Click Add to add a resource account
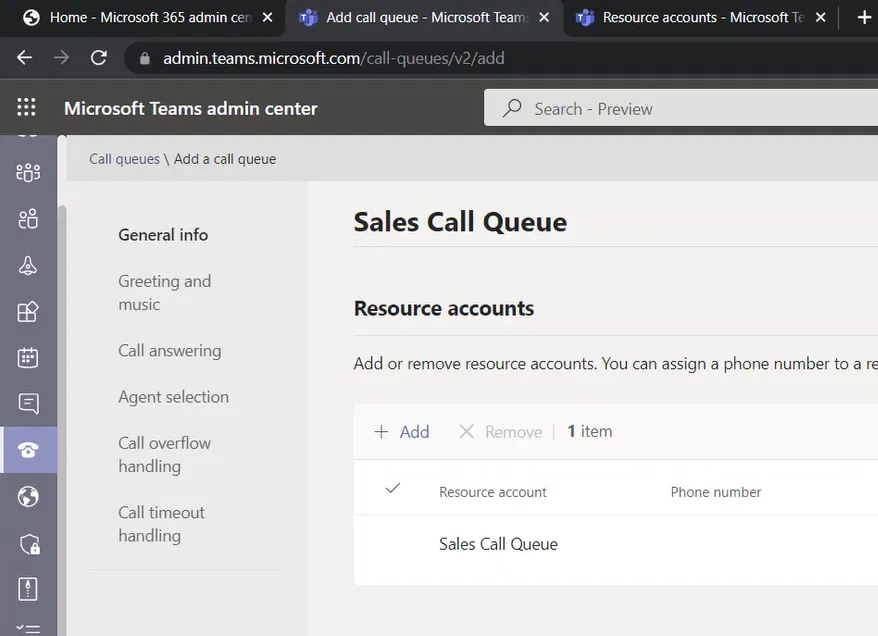The width and height of the screenshot is (878, 636). [402, 432]
